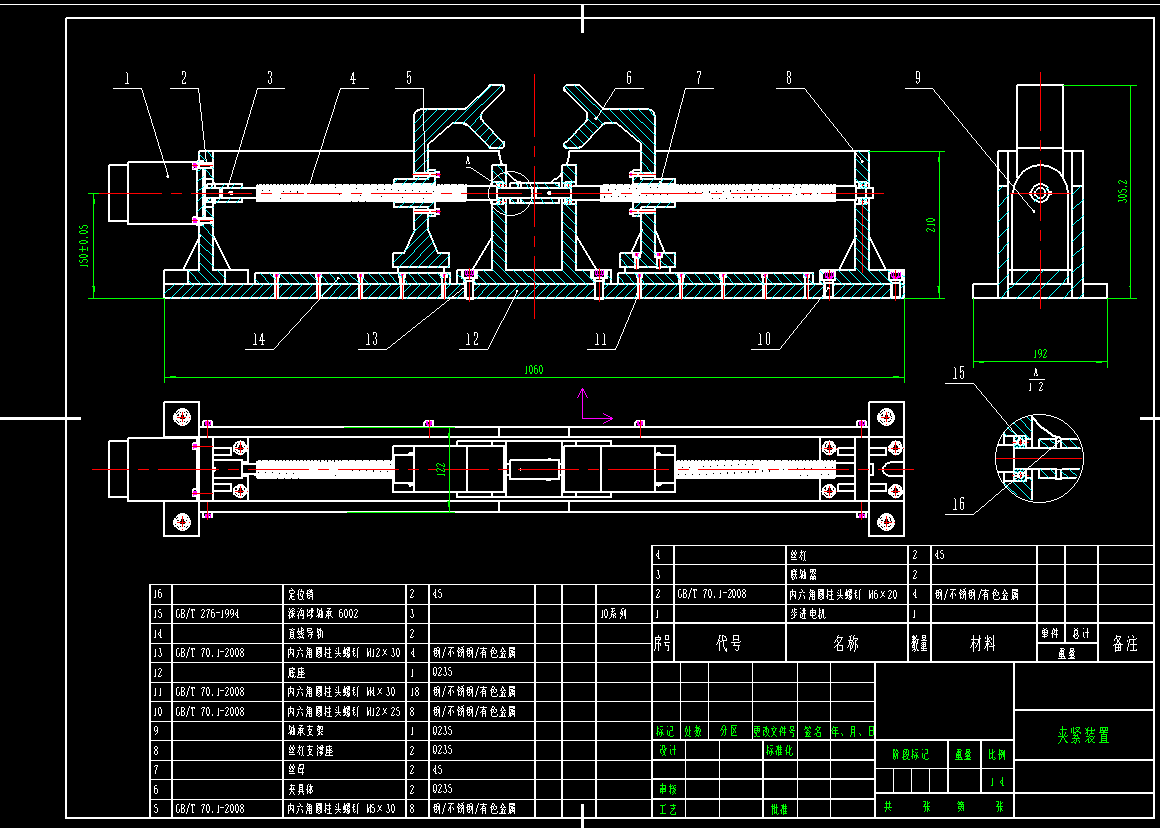Click the 序号 column header
This screenshot has height=828, width=1160.
[663, 643]
